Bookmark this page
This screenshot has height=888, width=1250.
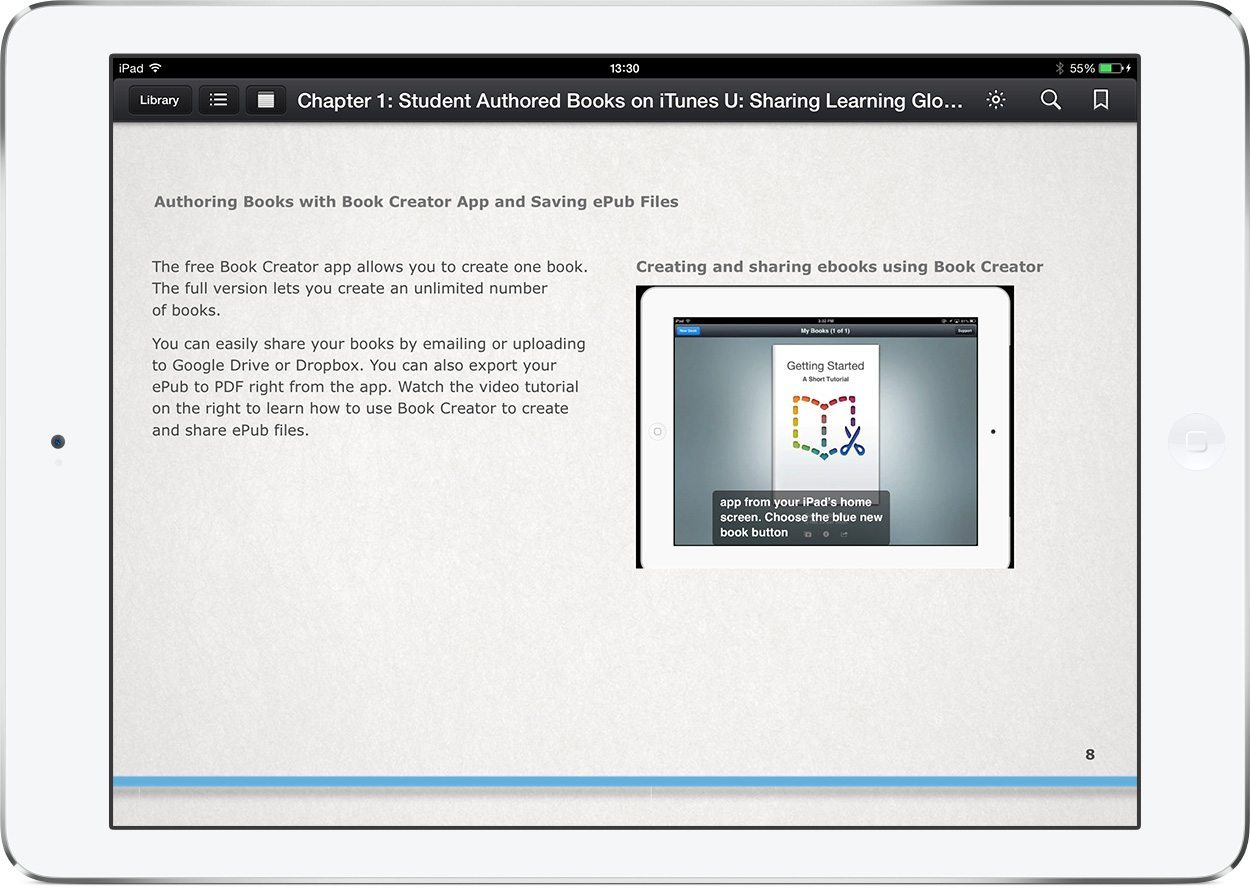(1101, 100)
